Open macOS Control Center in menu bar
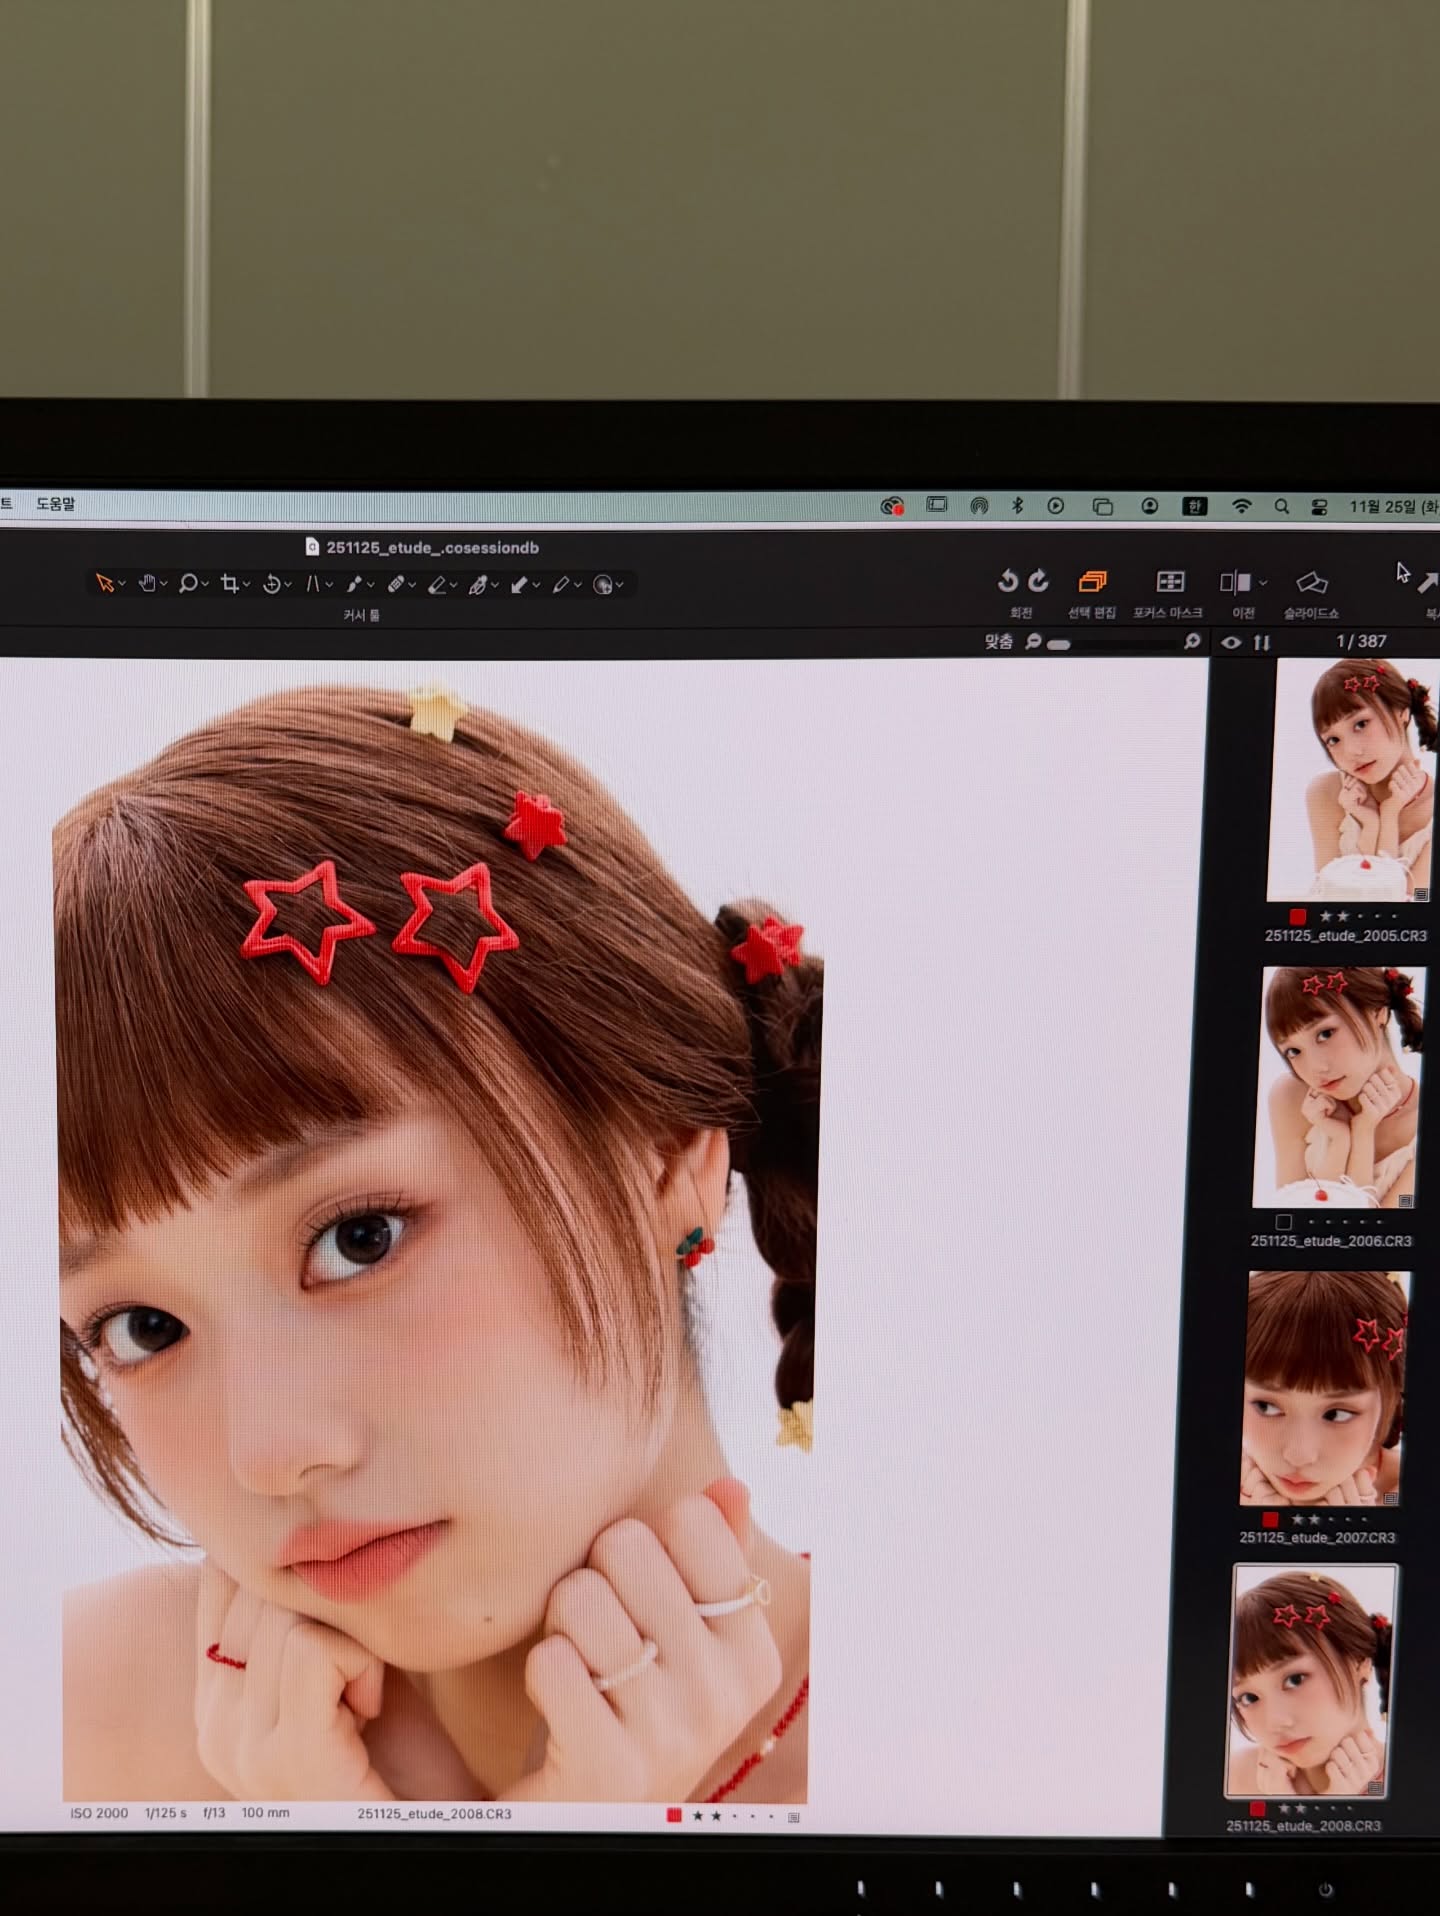The image size is (1440, 1916). (1319, 507)
